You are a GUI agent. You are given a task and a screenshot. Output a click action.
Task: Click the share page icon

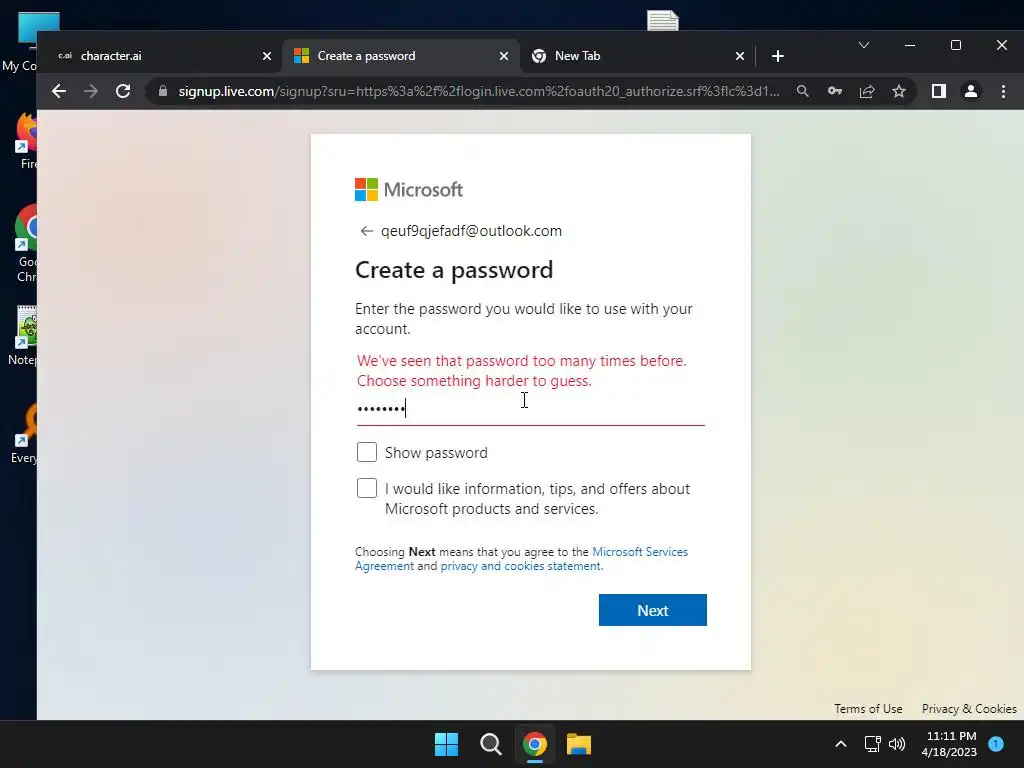(x=867, y=91)
